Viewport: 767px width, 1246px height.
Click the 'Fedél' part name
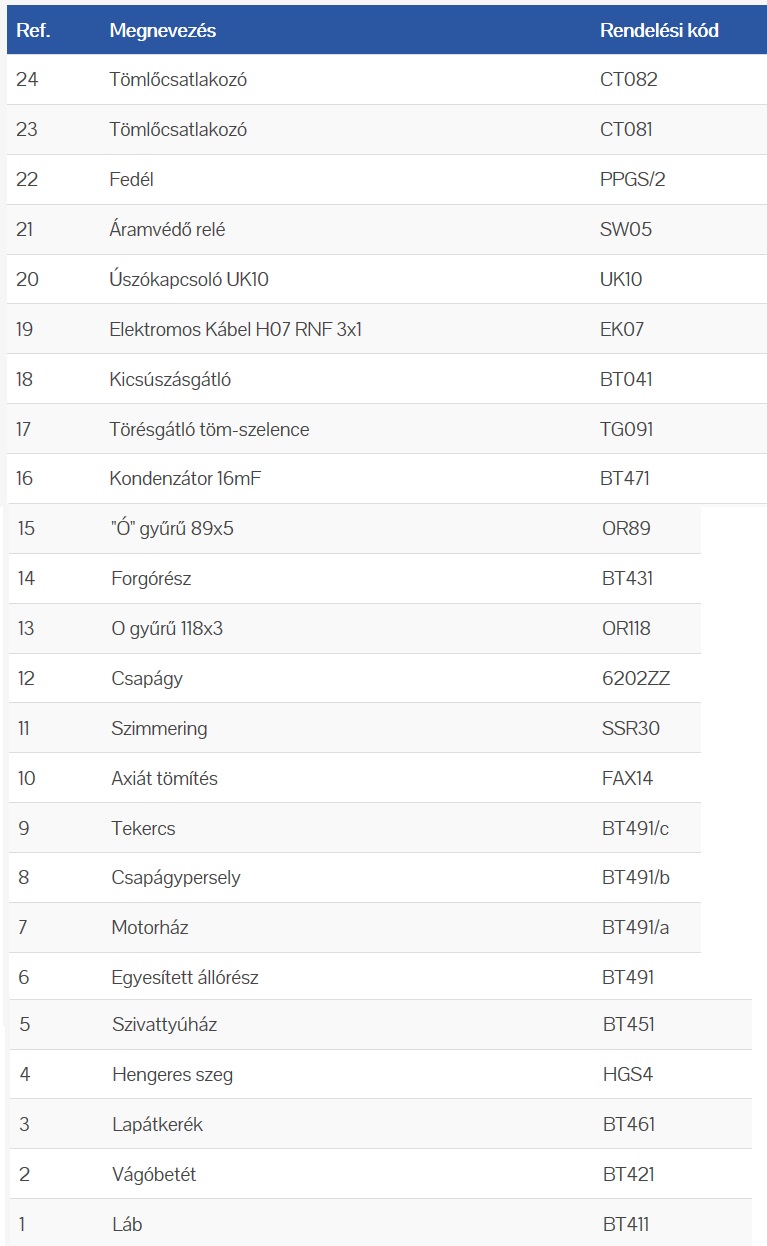(131, 180)
